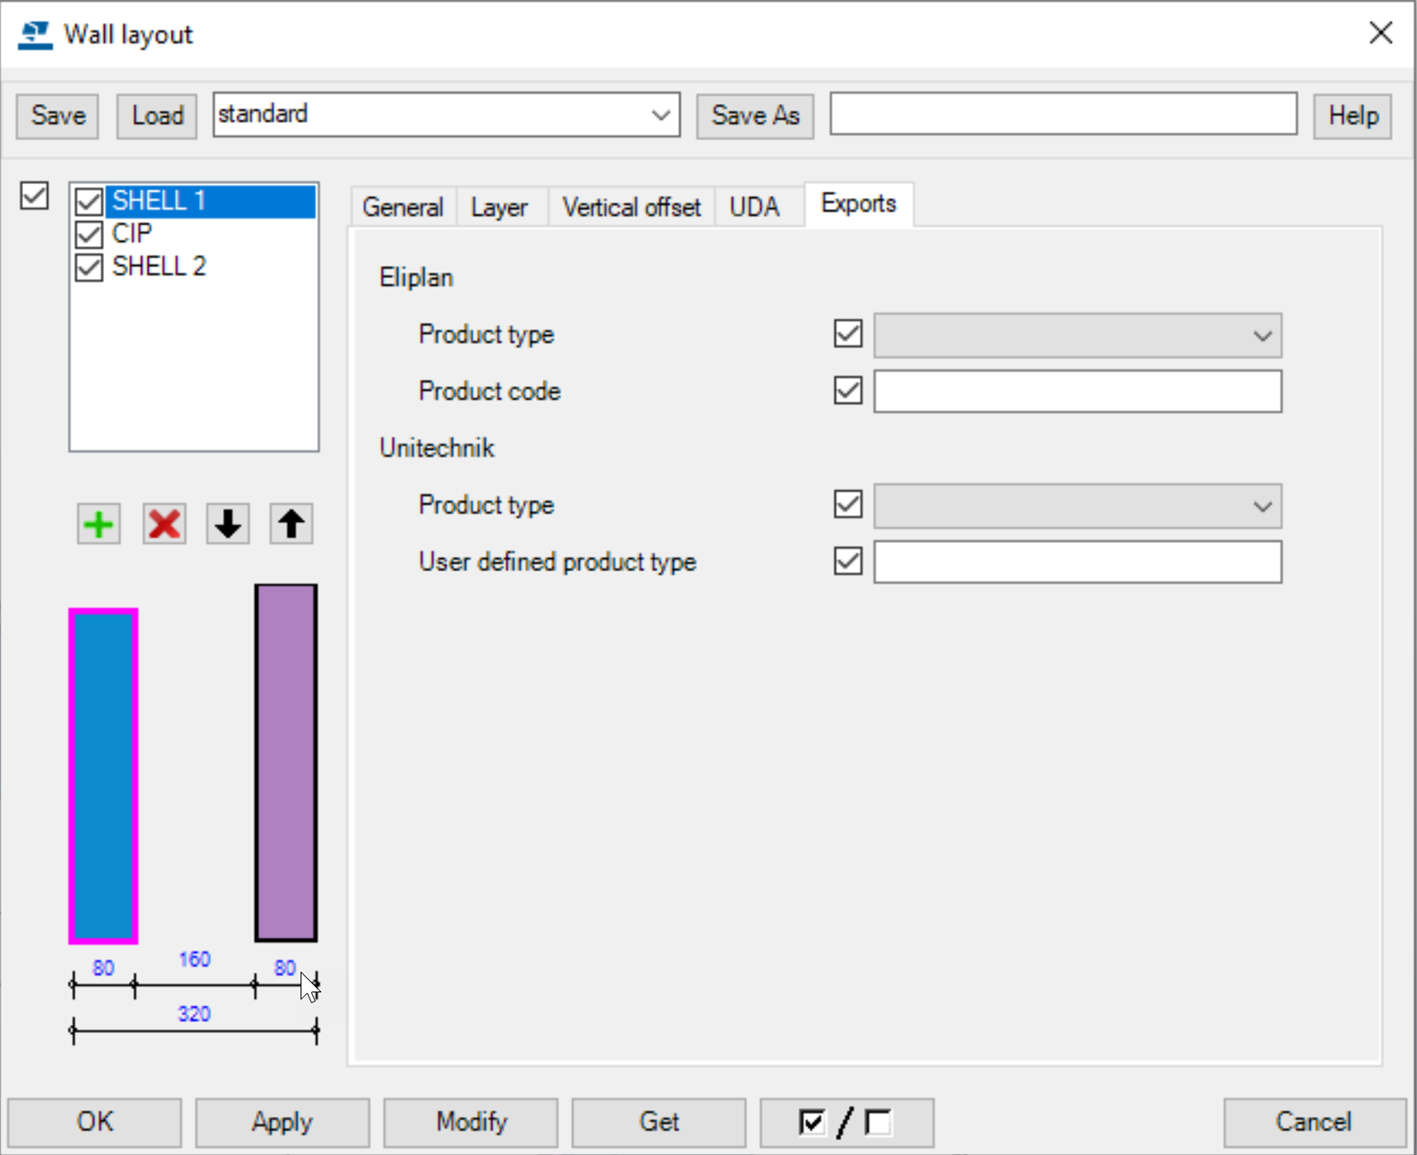Click the Eliplan Product code text field
The image size is (1417, 1155).
pos(1077,391)
